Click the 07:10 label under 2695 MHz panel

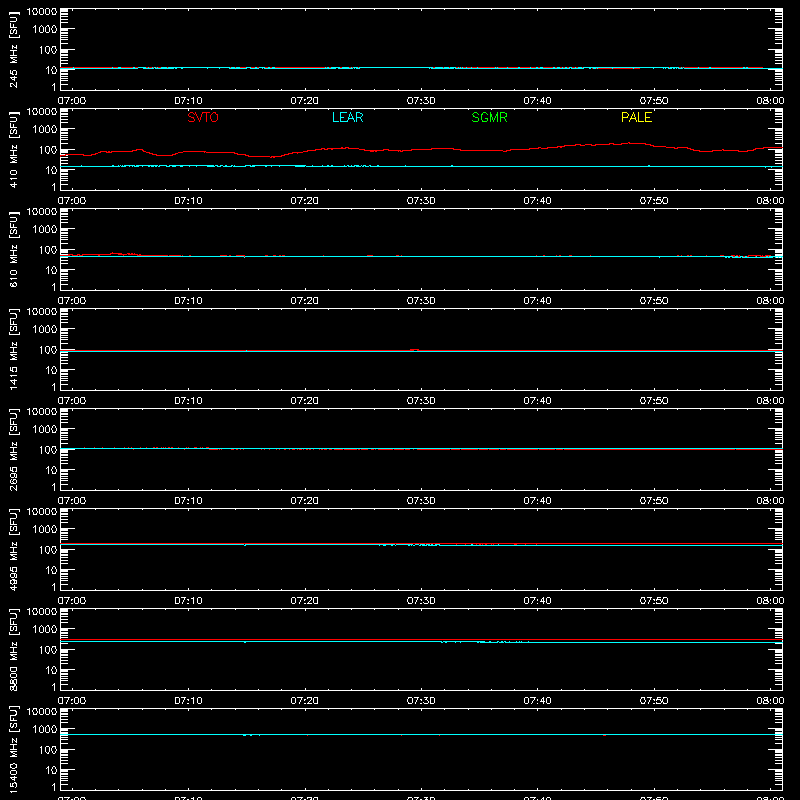click(188, 501)
